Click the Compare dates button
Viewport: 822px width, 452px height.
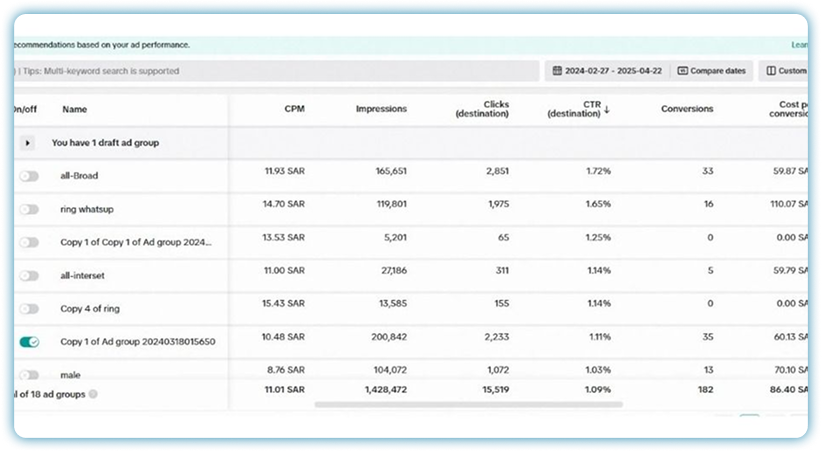(x=711, y=71)
